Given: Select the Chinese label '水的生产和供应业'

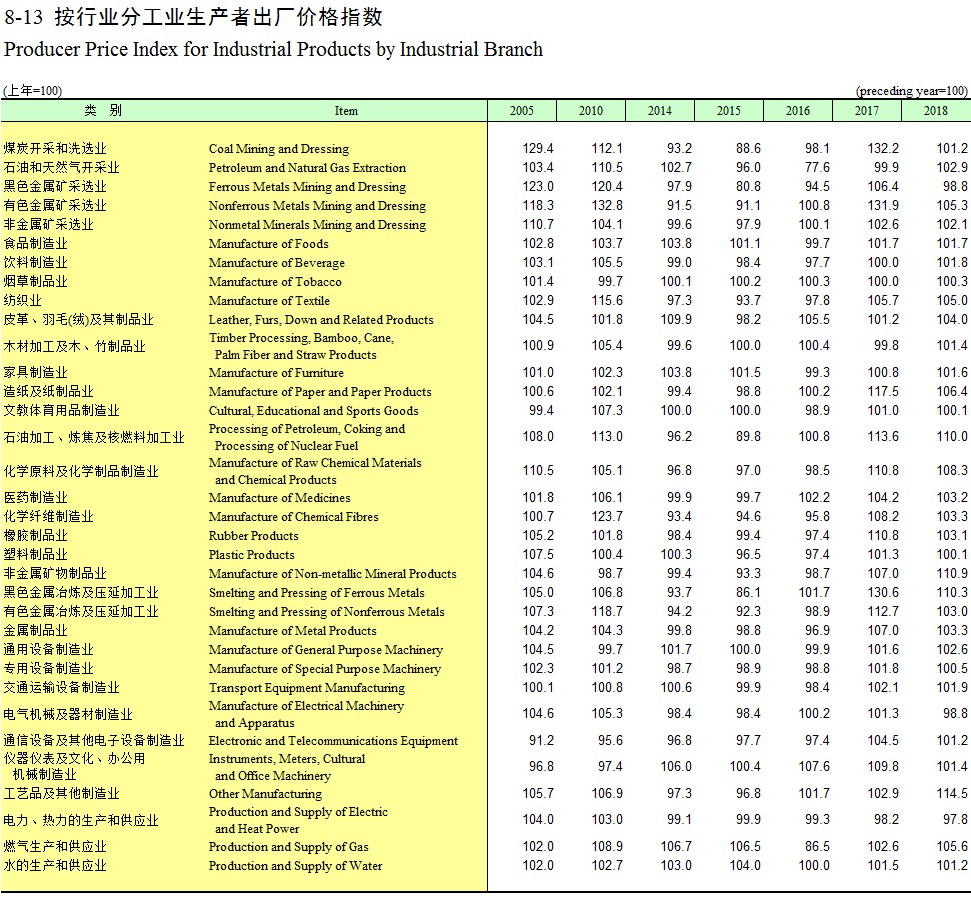Looking at the screenshot, I should [x=55, y=866].
